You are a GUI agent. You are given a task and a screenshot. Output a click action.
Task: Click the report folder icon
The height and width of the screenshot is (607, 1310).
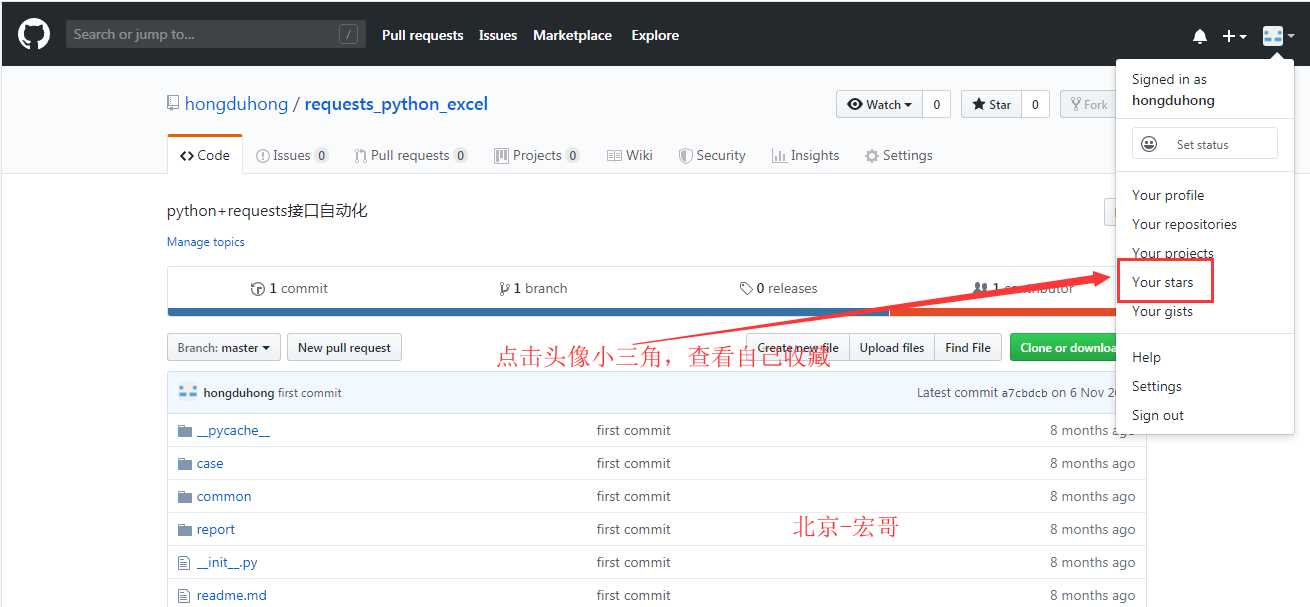[x=184, y=529]
